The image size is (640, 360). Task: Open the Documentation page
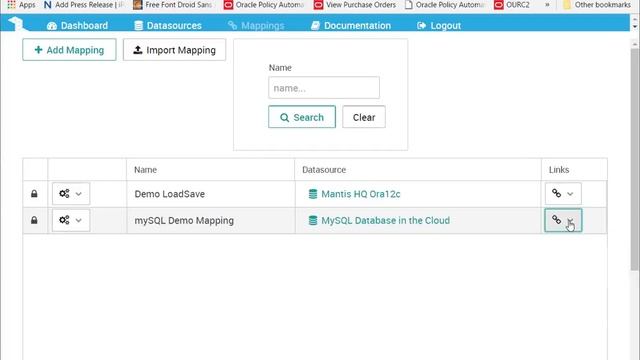(x=351, y=26)
